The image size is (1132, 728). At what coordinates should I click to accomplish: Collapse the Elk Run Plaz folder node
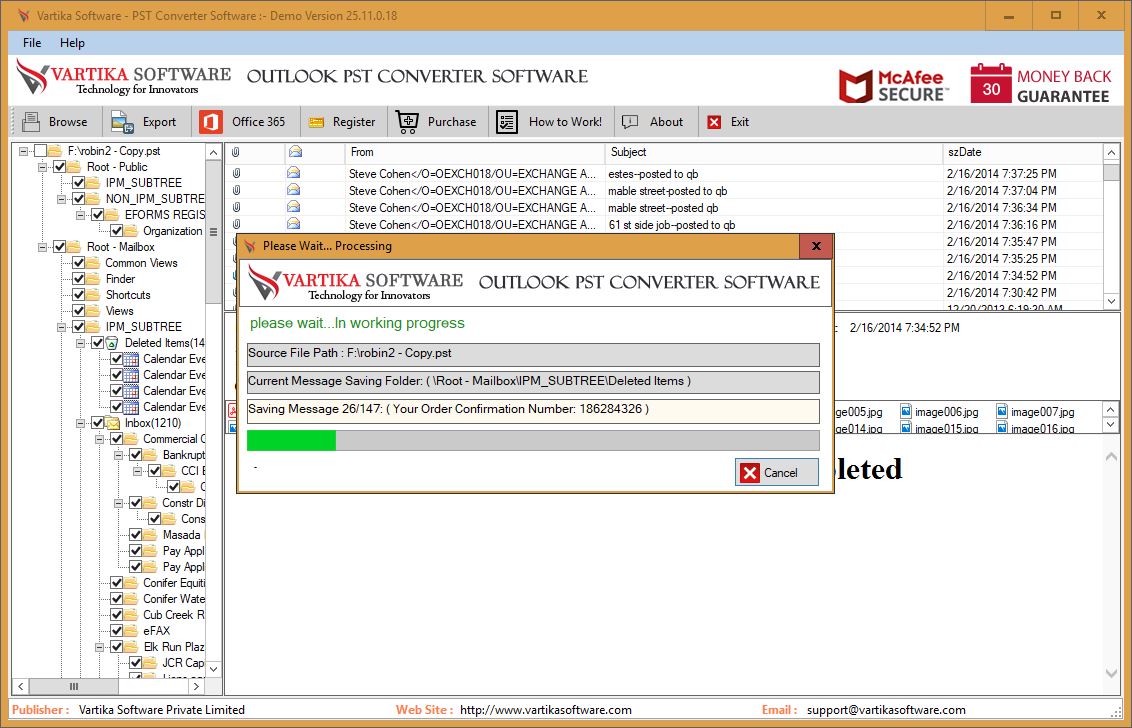(100, 646)
